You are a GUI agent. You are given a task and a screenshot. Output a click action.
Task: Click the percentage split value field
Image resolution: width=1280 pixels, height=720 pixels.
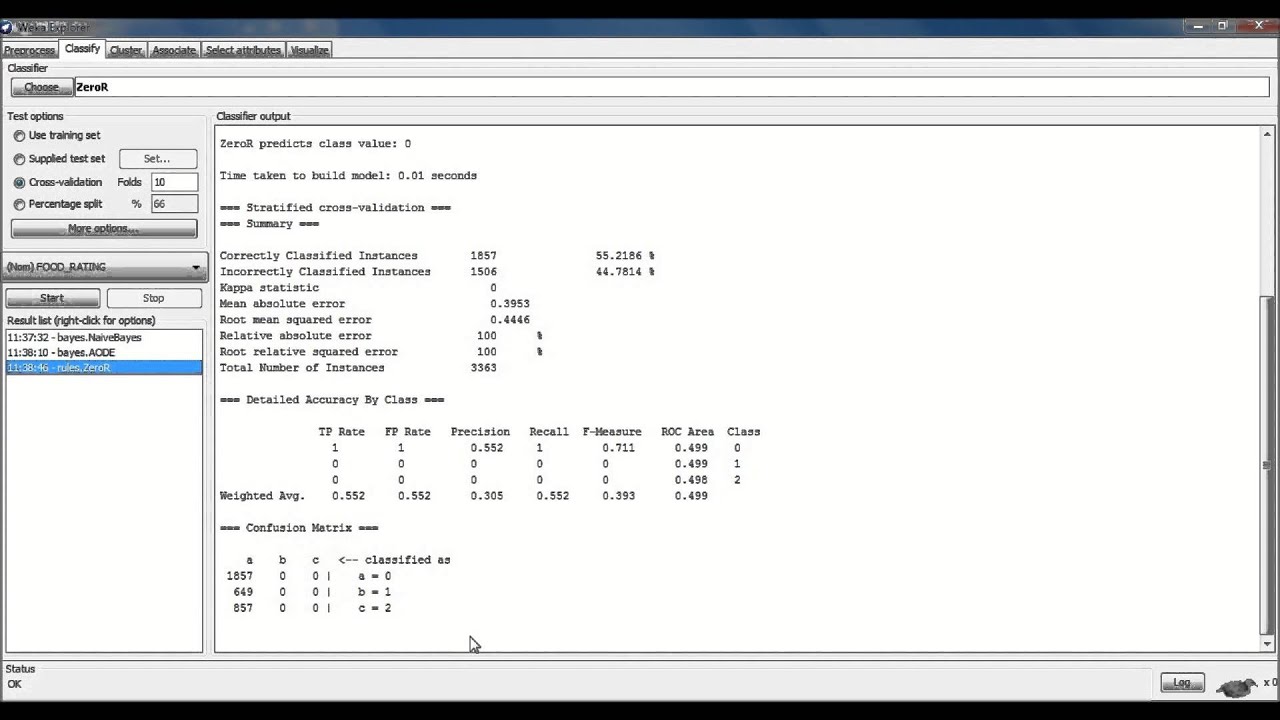(x=174, y=204)
